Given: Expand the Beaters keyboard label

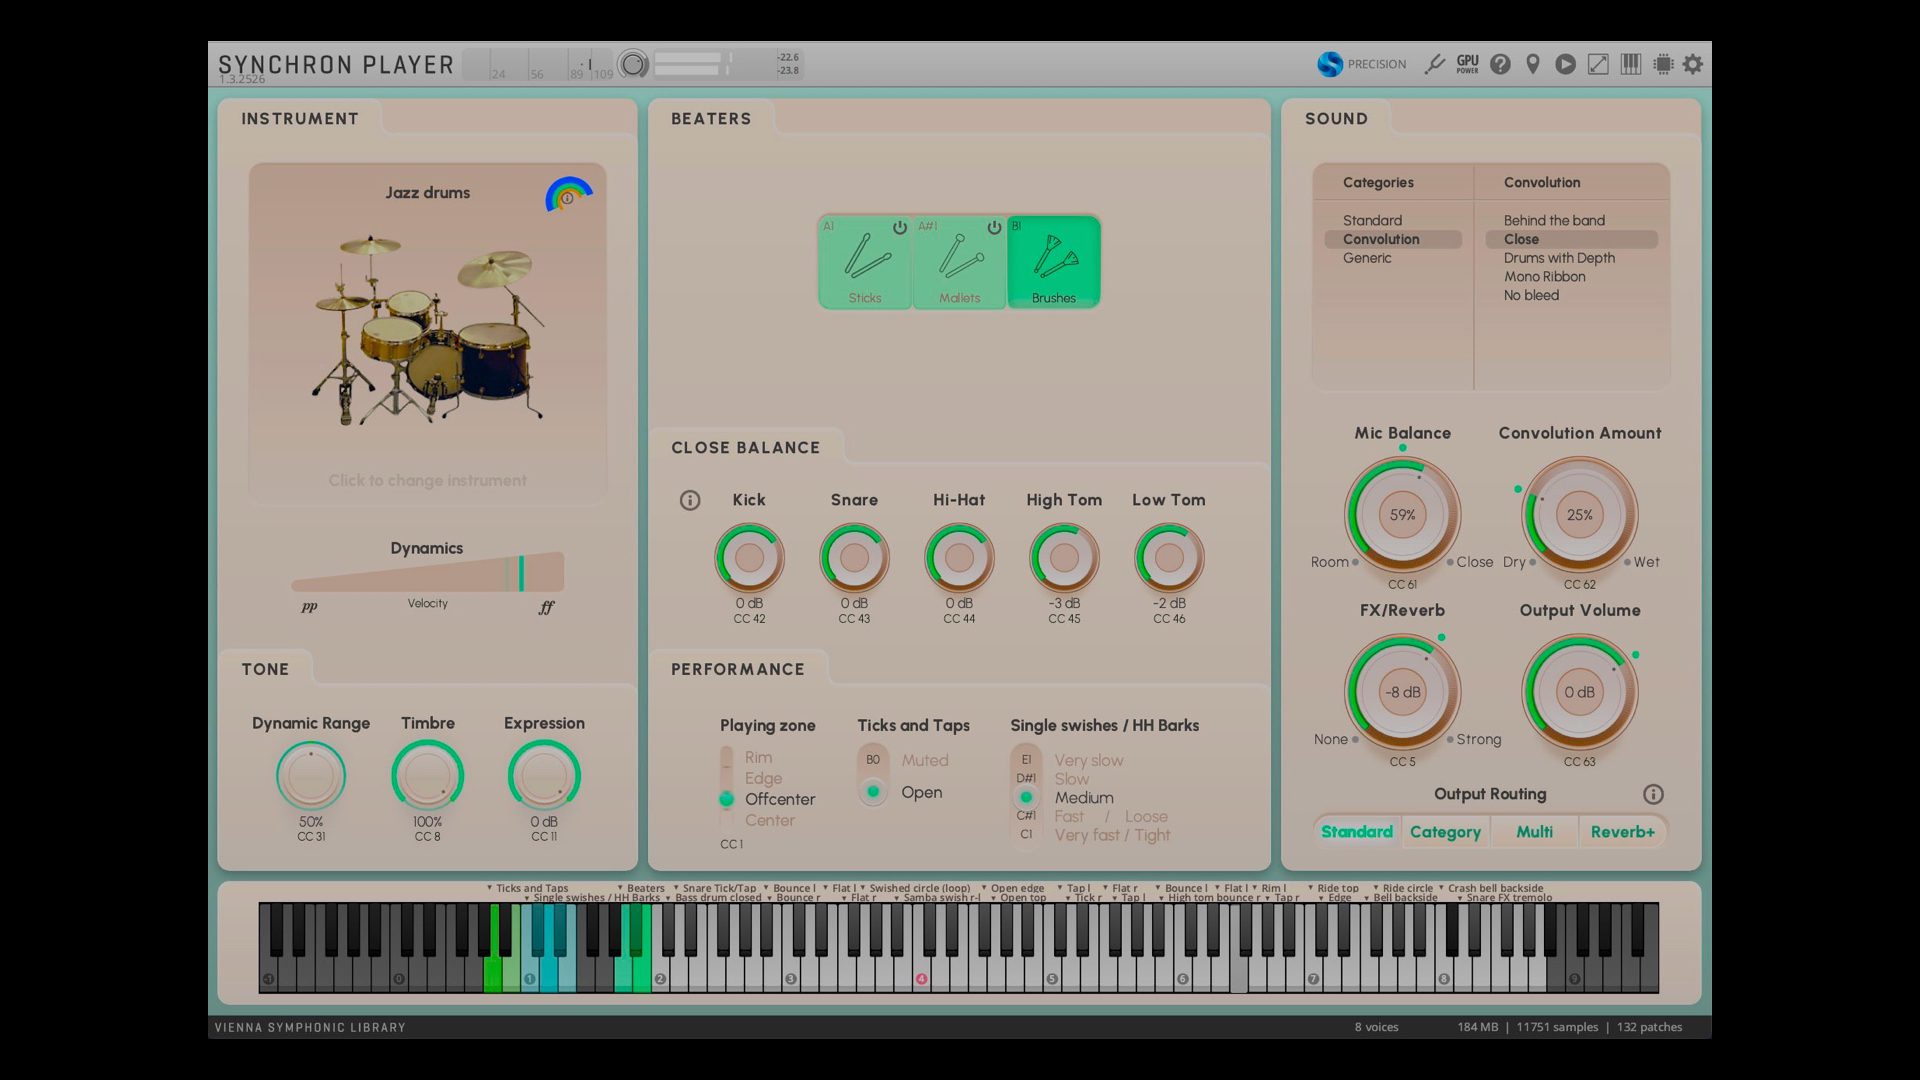Looking at the screenshot, I should coord(642,888).
